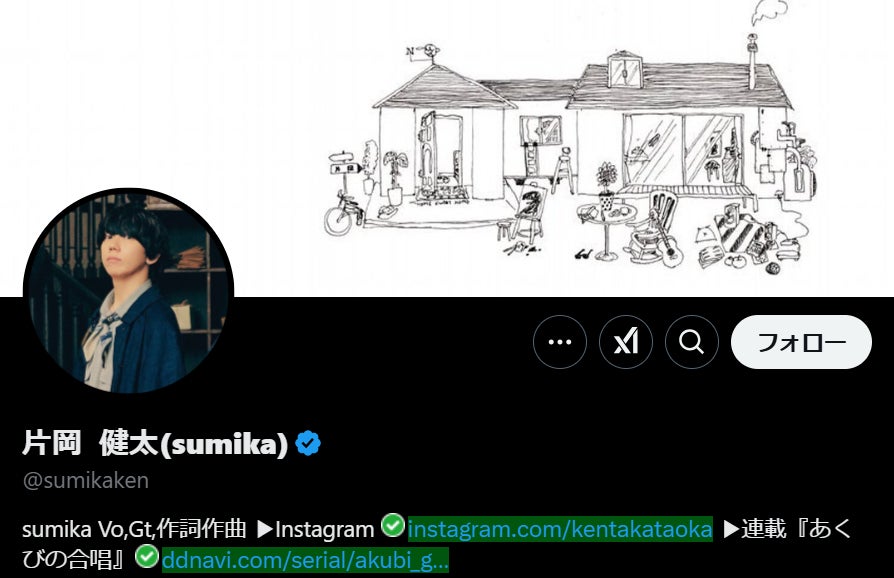The width and height of the screenshot is (894, 578).
Task: Click the chimney smoke in the banner
Action: (x=769, y=13)
